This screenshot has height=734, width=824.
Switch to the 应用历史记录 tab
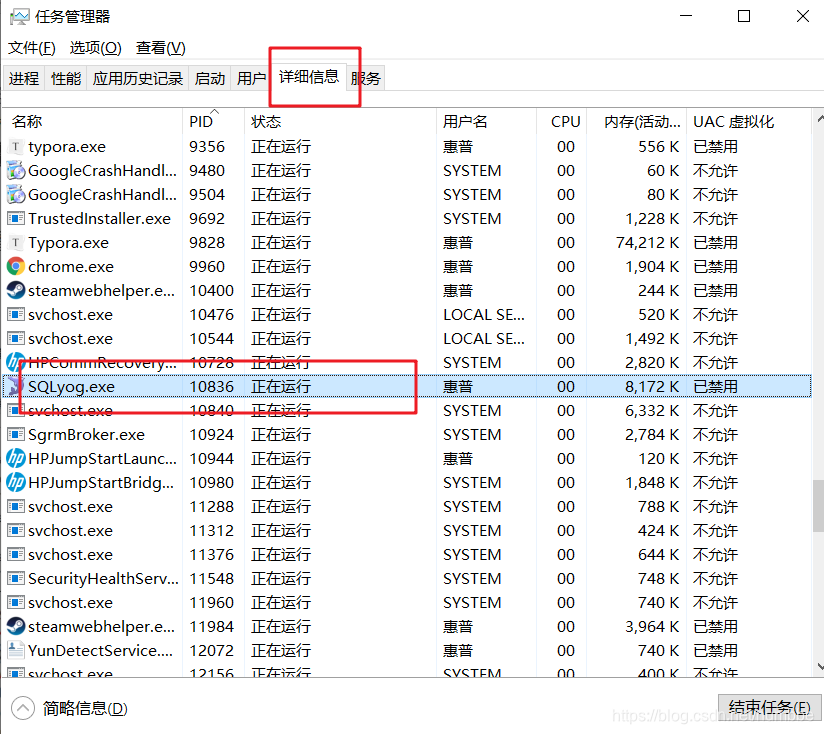(138, 78)
